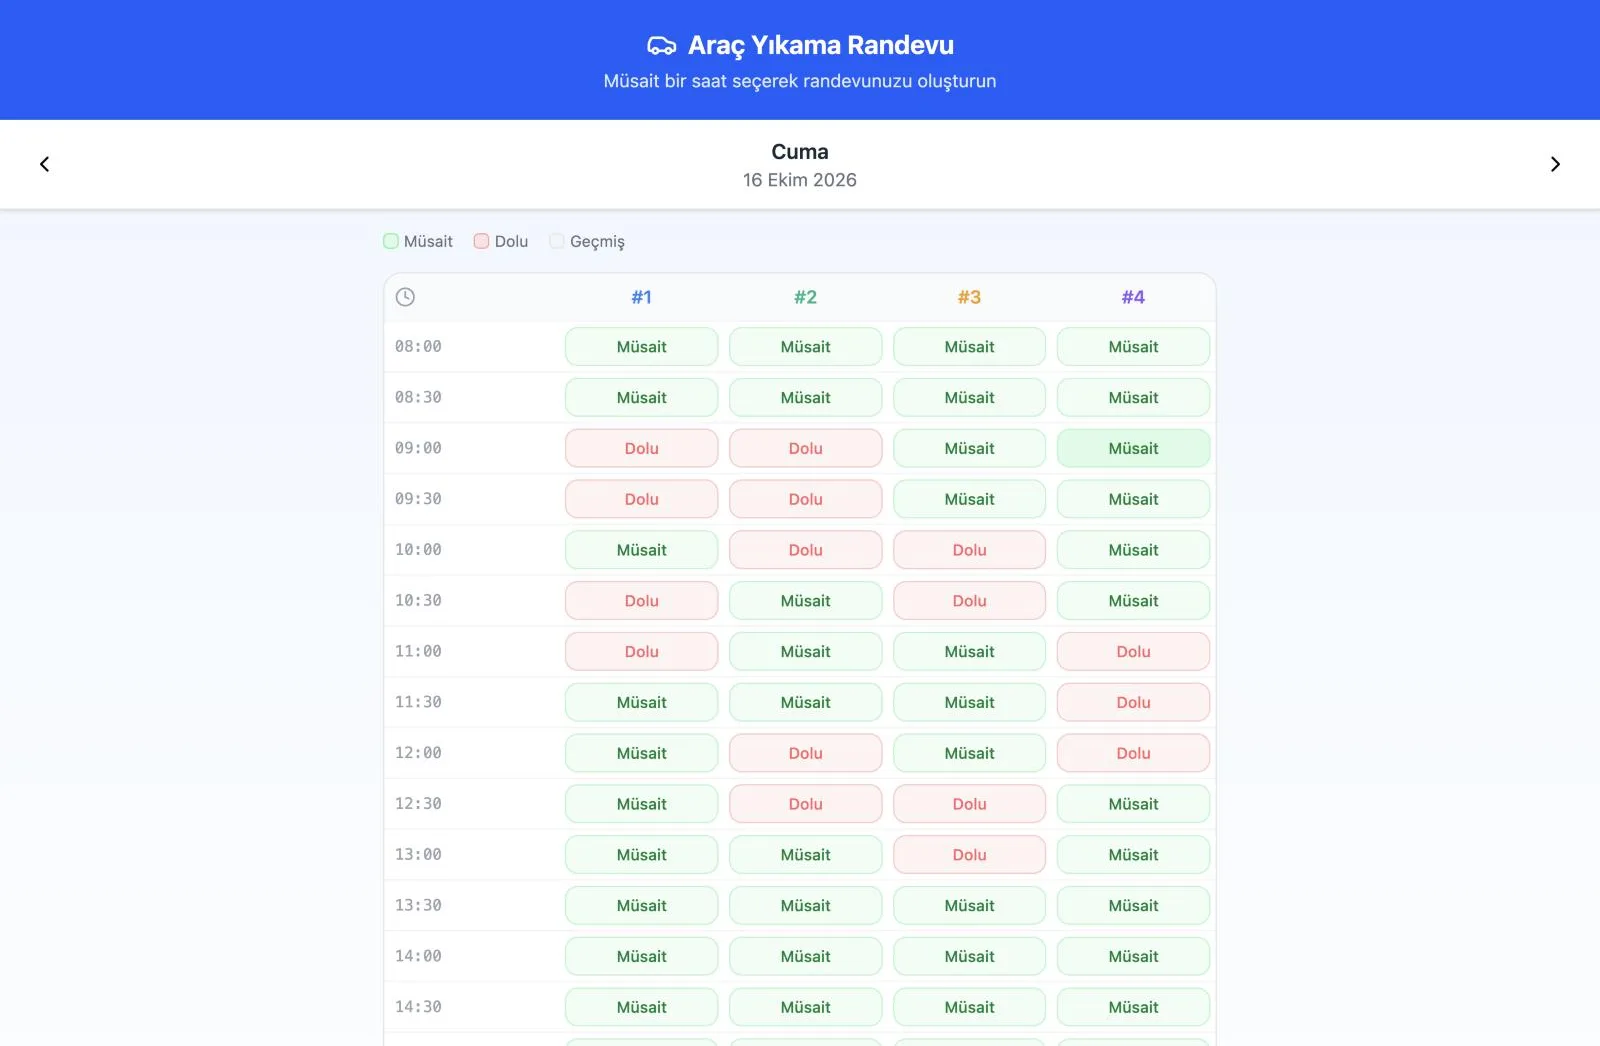Book 08:30 slot in bay #2
Viewport: 1600px width, 1046px height.
click(x=806, y=398)
